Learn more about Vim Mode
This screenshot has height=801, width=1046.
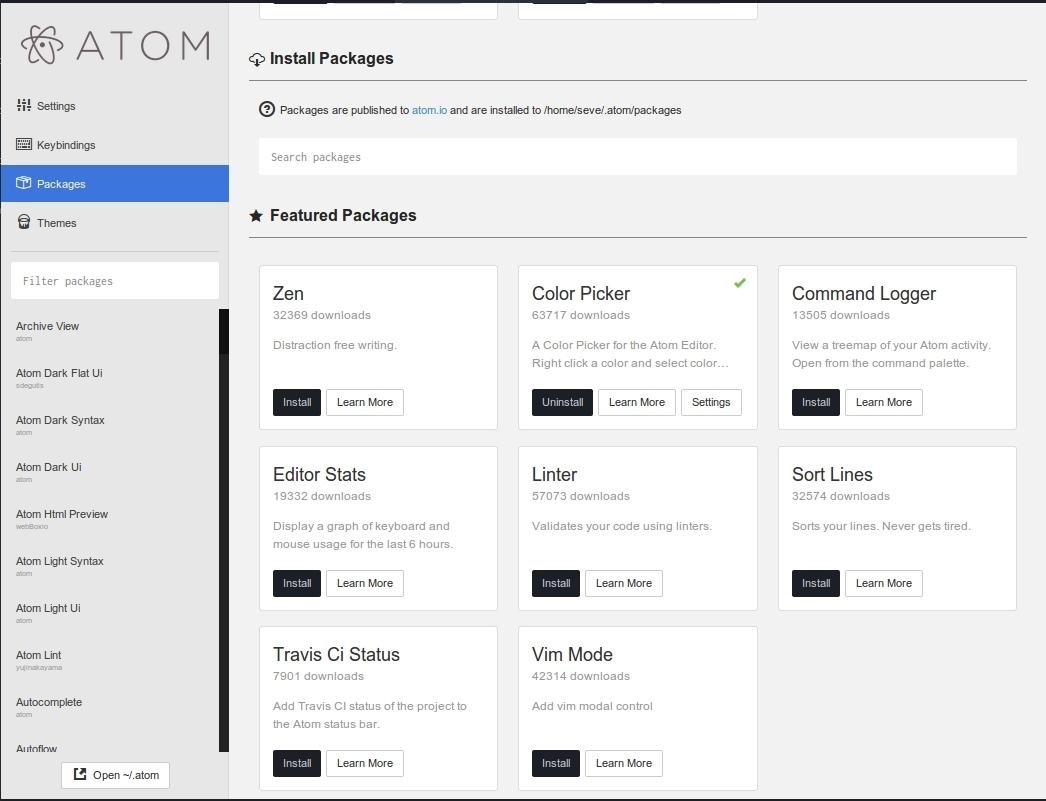pos(624,763)
